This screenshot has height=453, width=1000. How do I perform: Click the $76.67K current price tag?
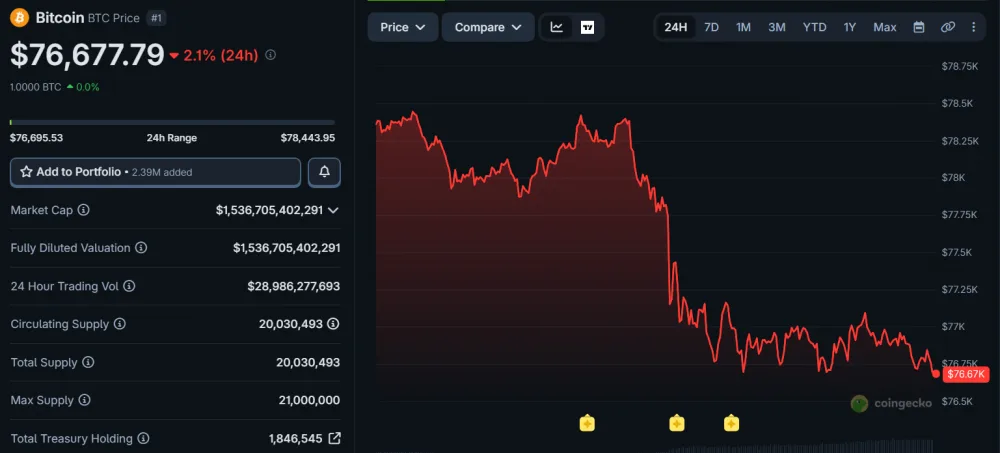[966, 374]
